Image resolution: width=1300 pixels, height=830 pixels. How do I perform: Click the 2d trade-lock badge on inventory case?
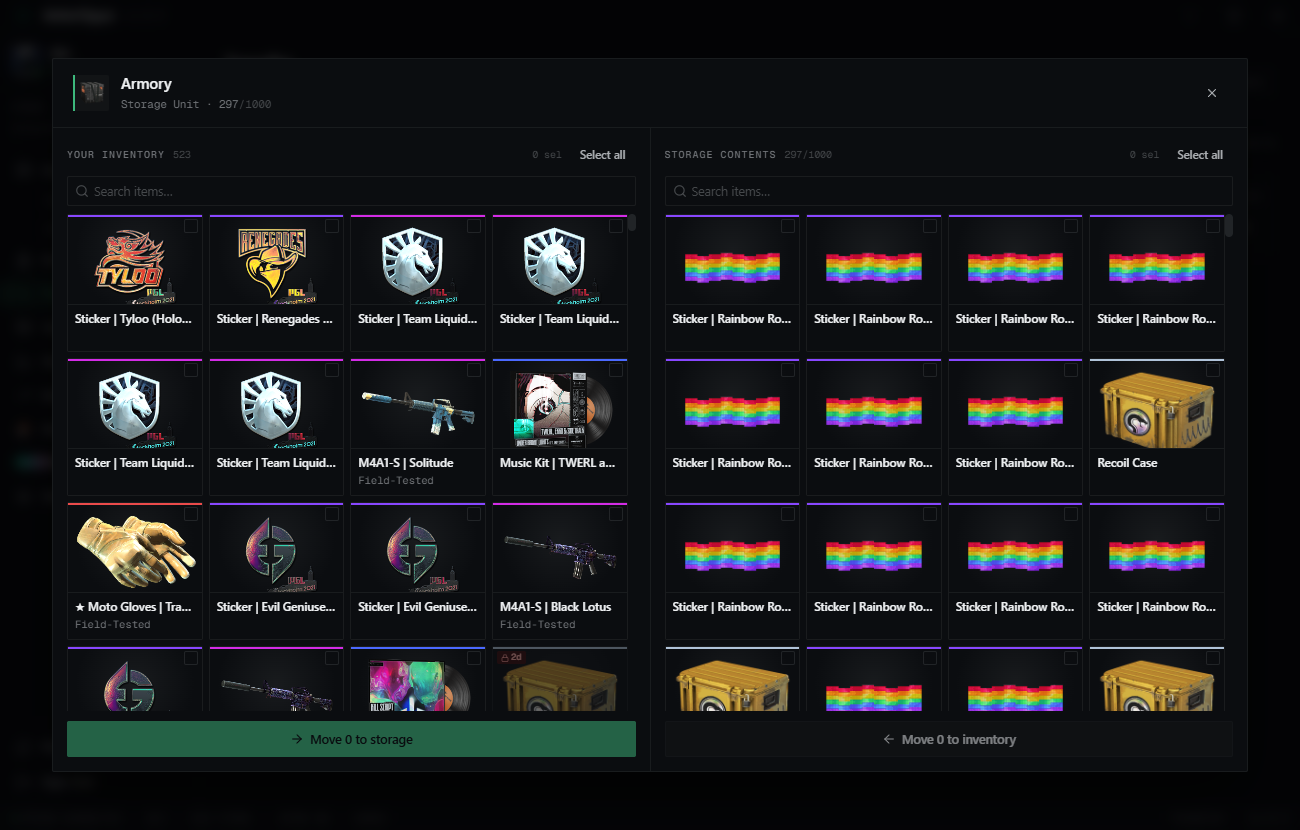[511, 657]
